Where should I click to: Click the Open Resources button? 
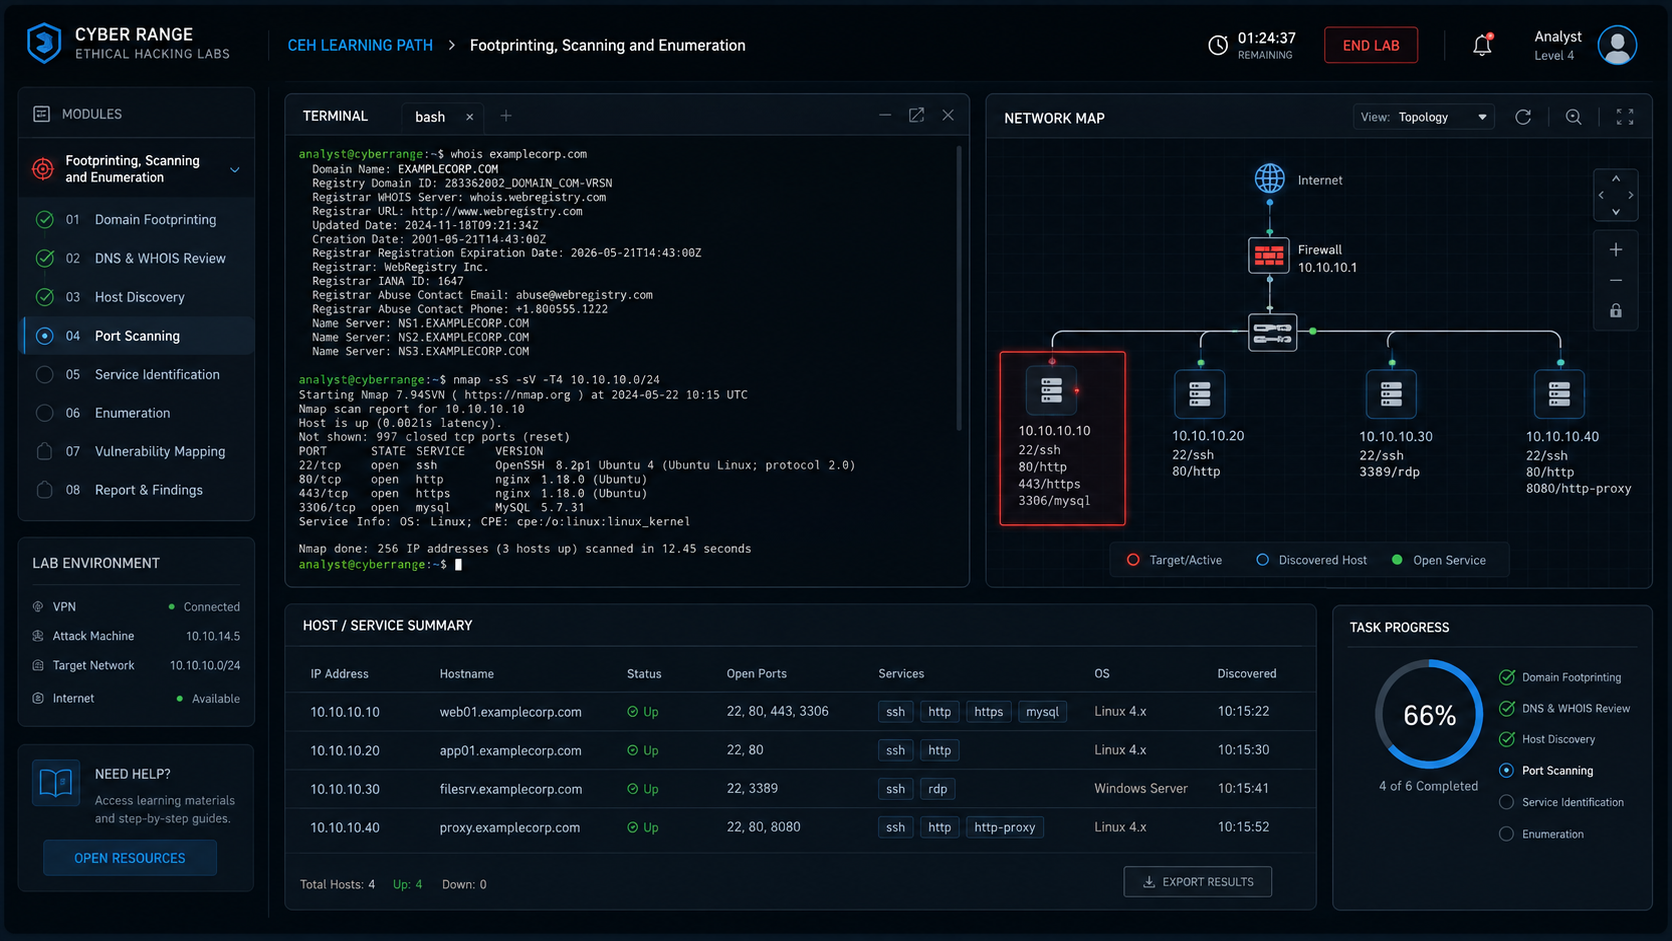[130, 858]
